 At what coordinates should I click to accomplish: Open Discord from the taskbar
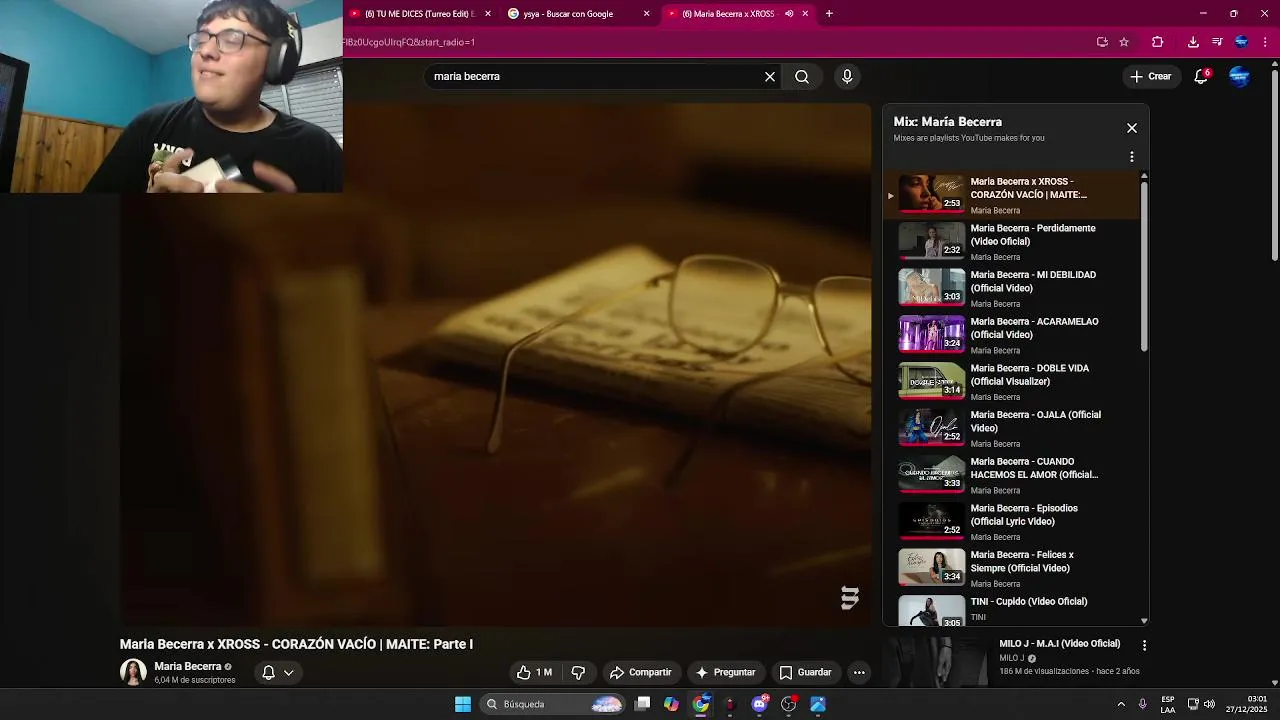point(760,704)
